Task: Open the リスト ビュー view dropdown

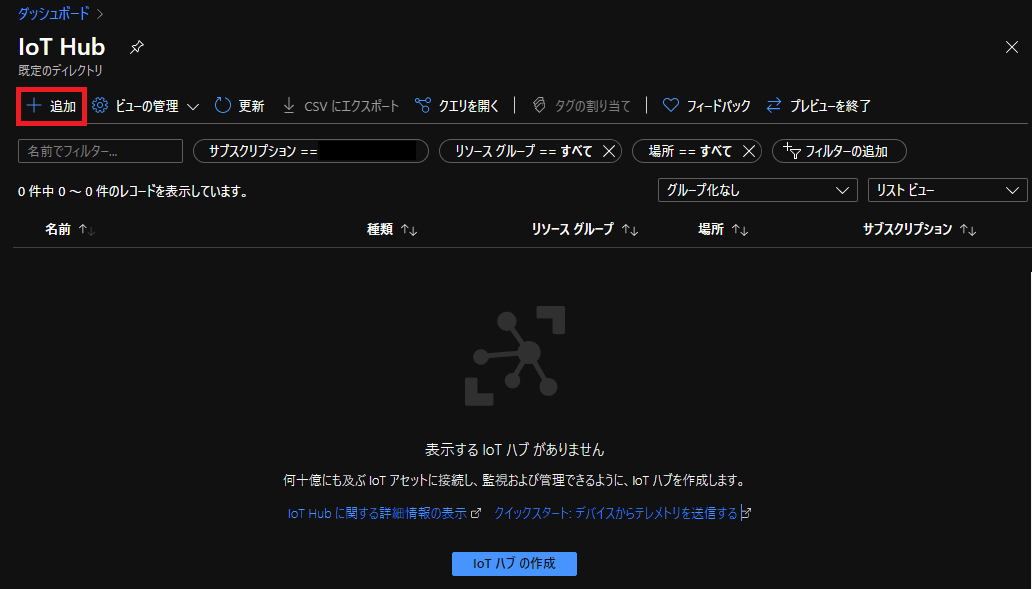Action: pyautogui.click(x=948, y=190)
